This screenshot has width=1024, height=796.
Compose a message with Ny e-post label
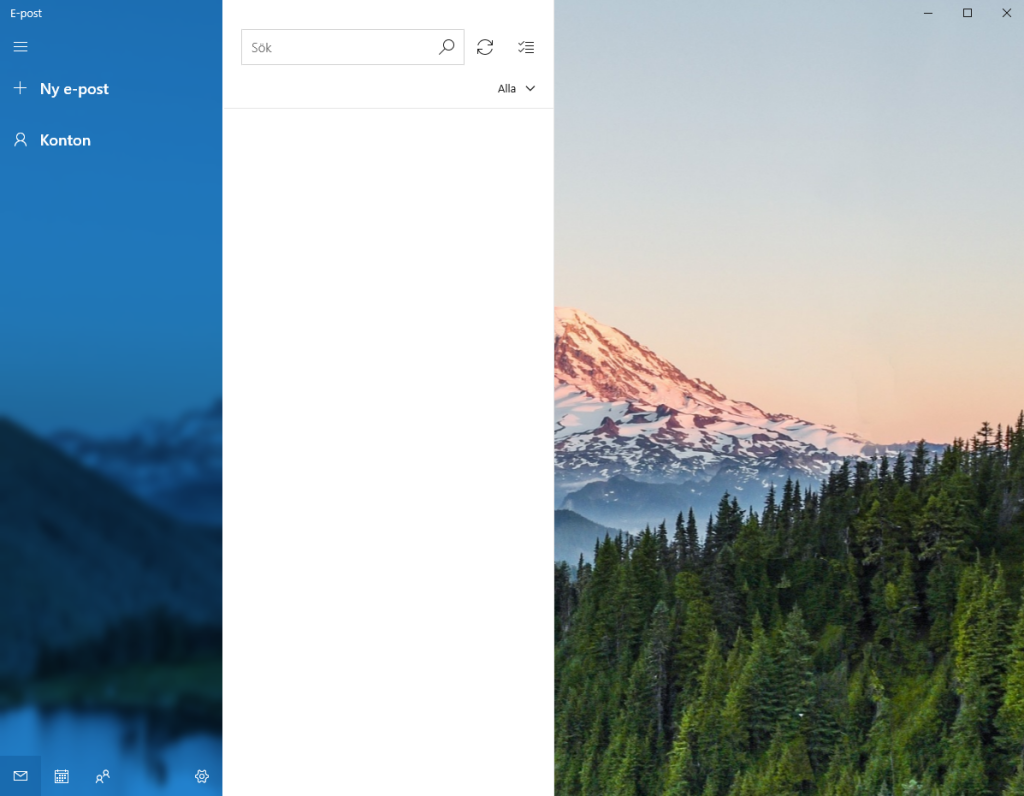tap(74, 89)
